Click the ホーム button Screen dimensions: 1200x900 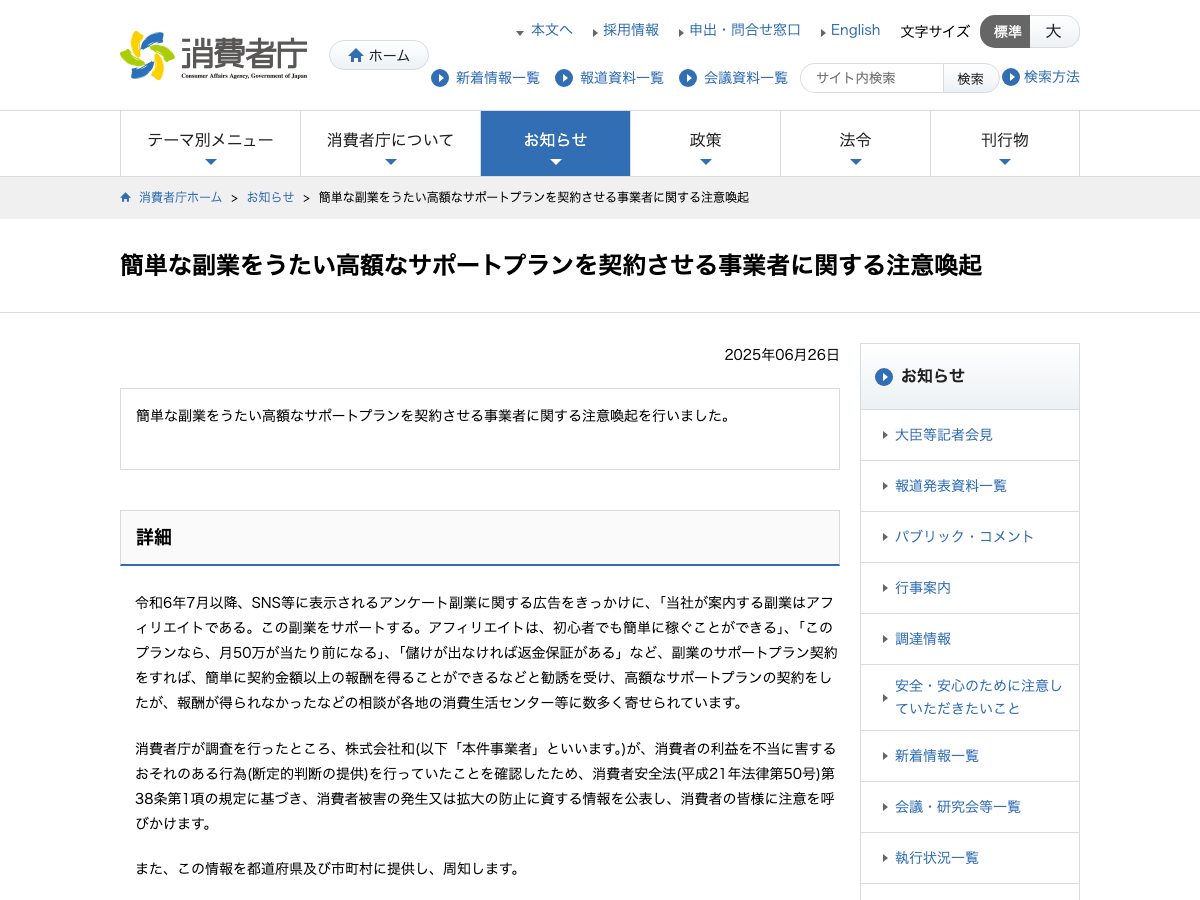(379, 55)
